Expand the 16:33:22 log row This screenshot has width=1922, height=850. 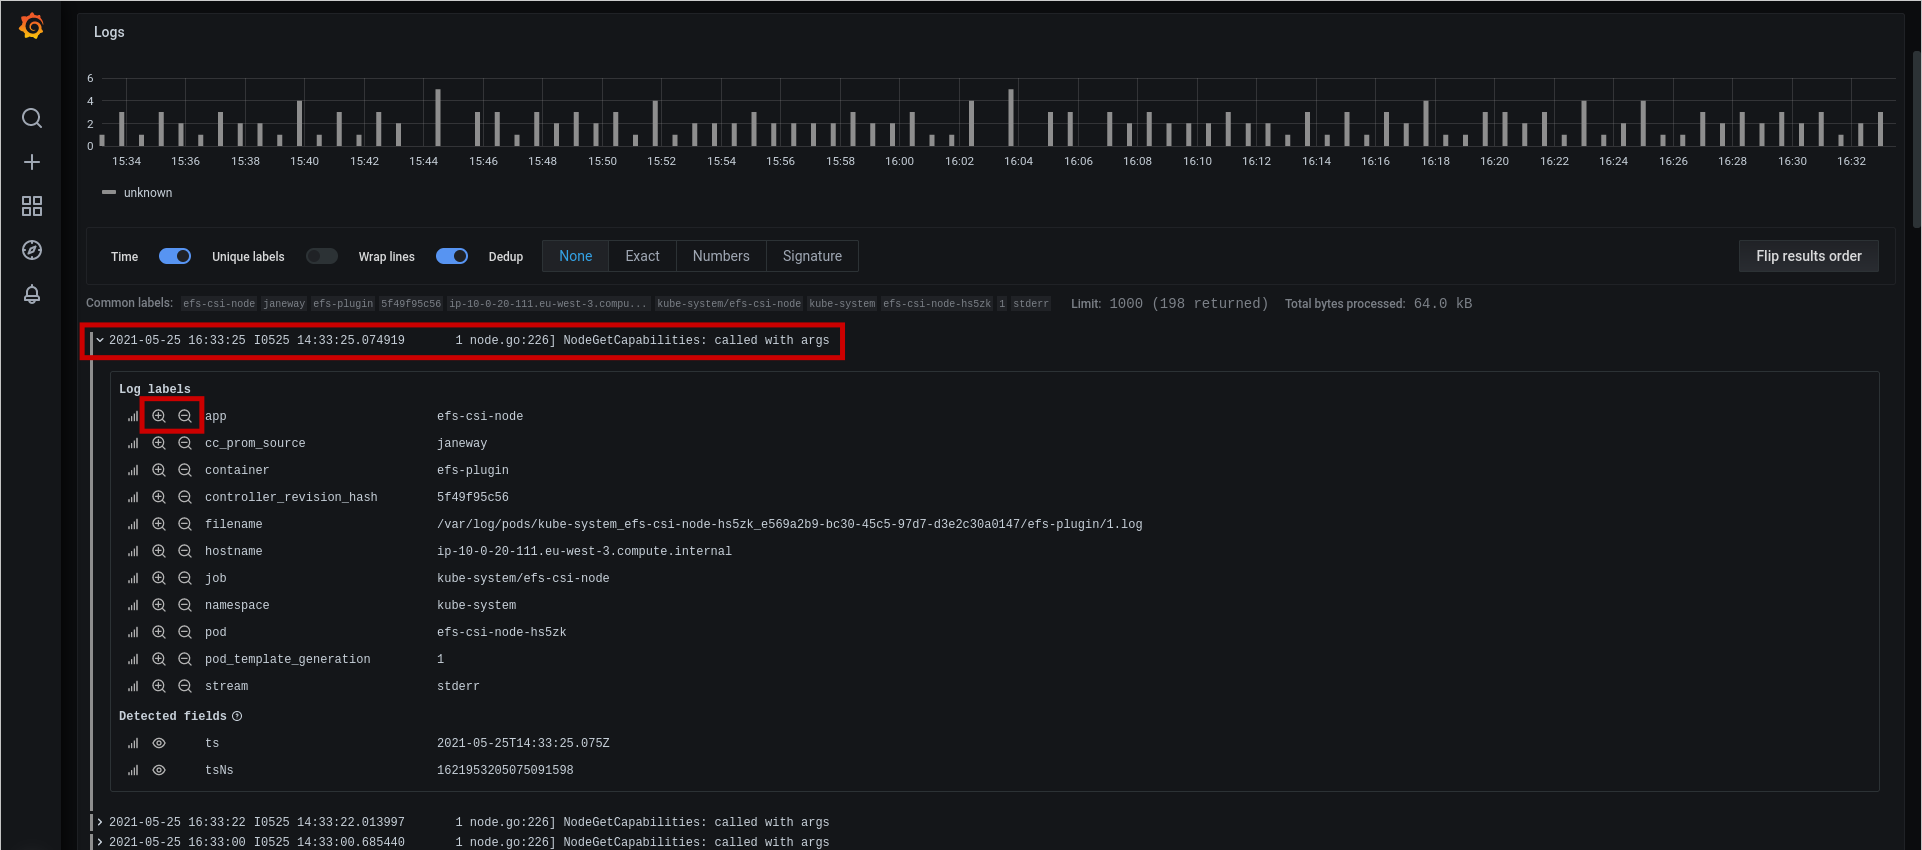click(100, 822)
